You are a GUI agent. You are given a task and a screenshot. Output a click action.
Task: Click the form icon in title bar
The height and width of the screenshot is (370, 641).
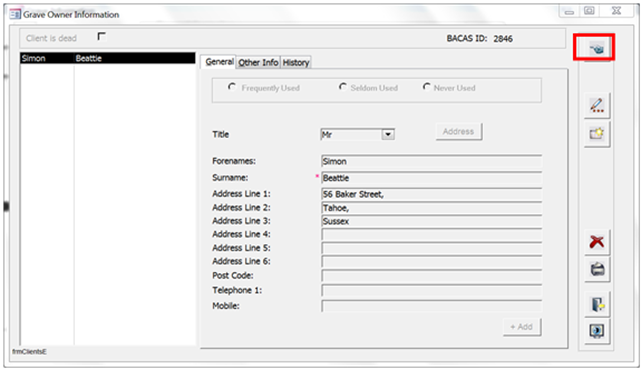pyautogui.click(x=15, y=15)
